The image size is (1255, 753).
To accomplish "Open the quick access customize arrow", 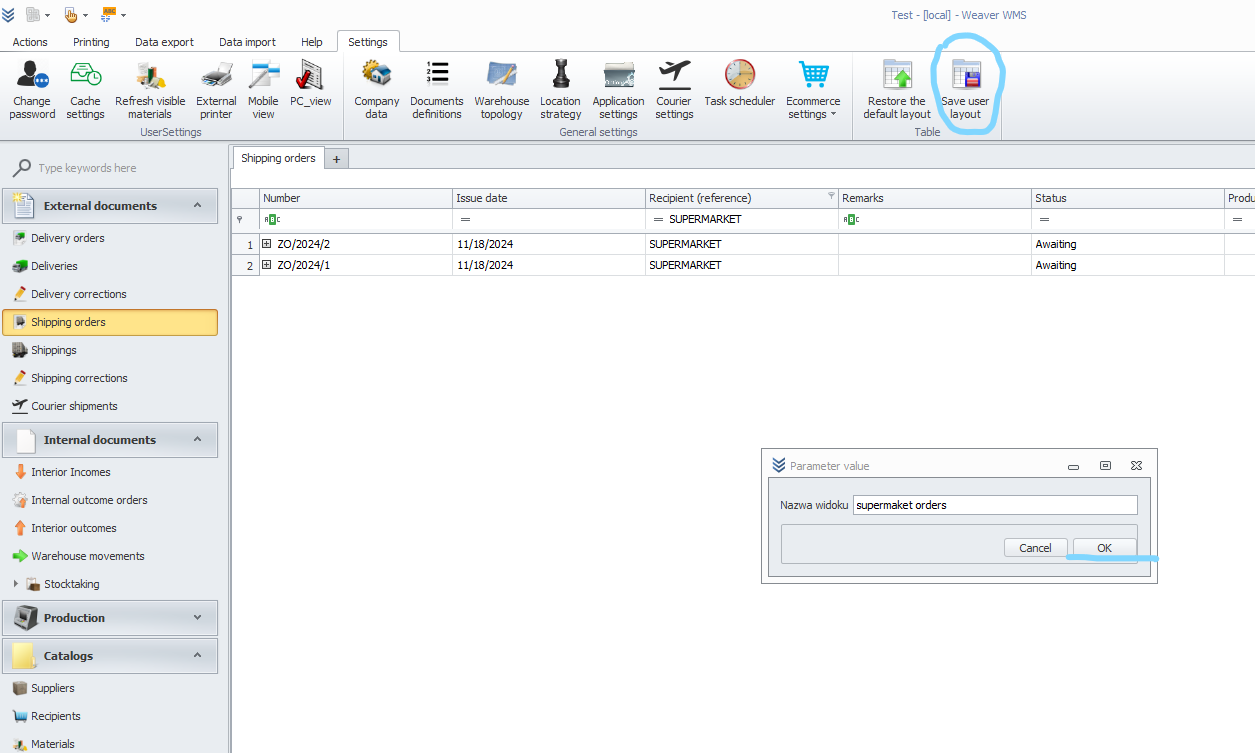I will pyautogui.click(x=123, y=15).
